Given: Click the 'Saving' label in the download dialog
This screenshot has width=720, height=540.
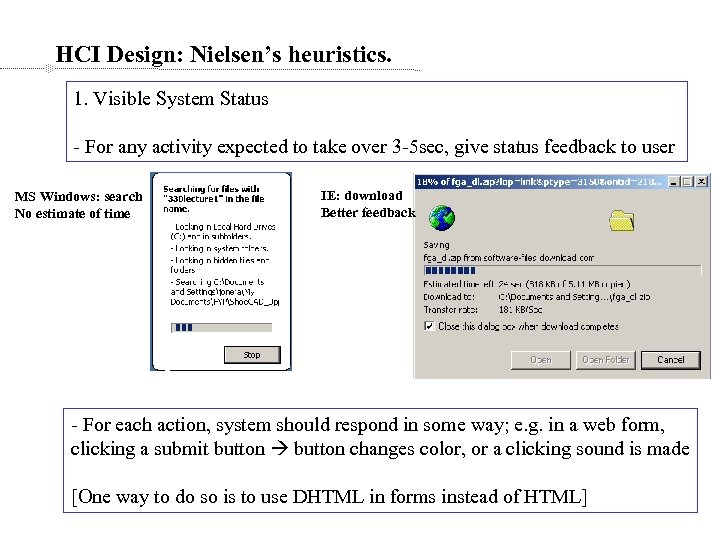Looking at the screenshot, I should pos(436,245).
